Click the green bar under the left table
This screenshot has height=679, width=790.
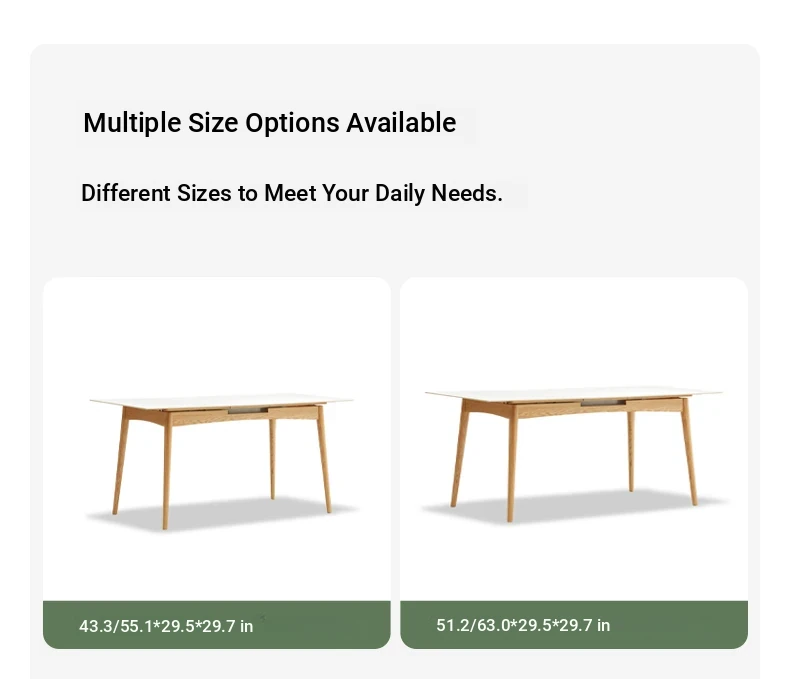pos(320,625)
